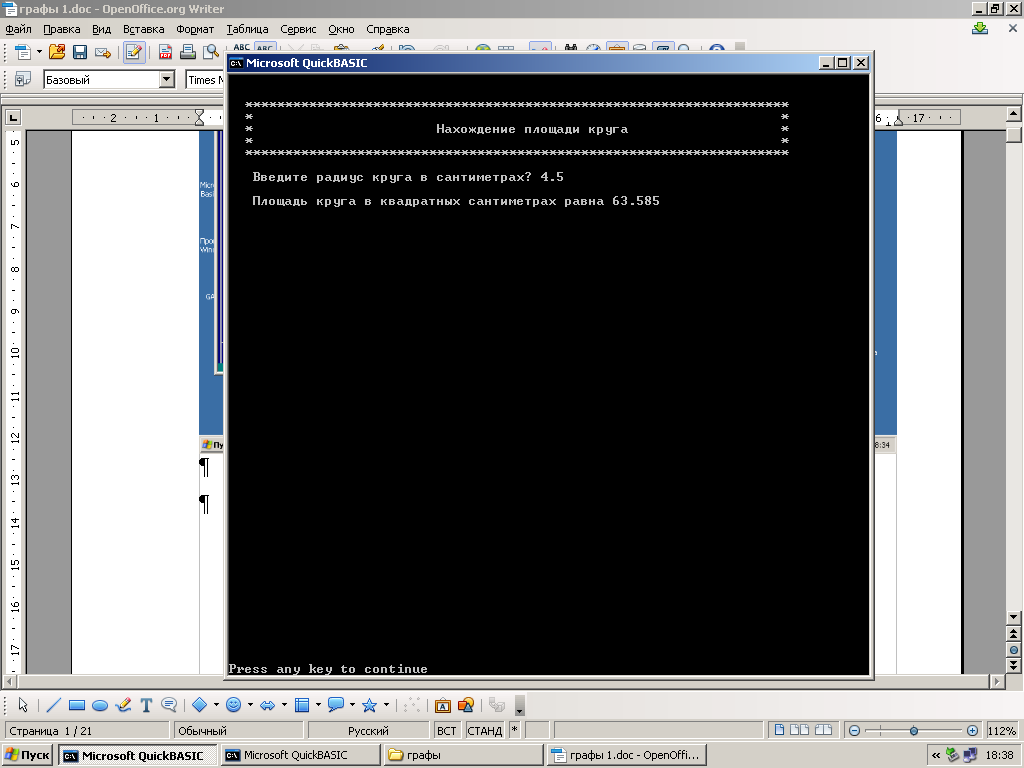
Task: Click the Open file folder icon
Action: pos(57,52)
